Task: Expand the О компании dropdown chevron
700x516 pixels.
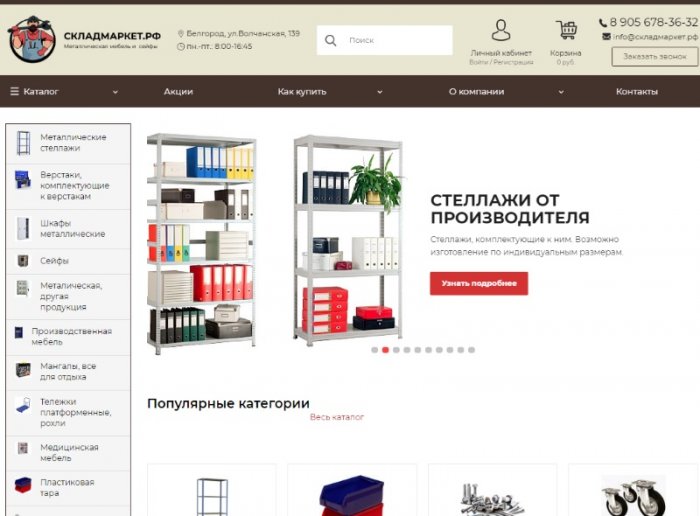Action: pyautogui.click(x=561, y=92)
